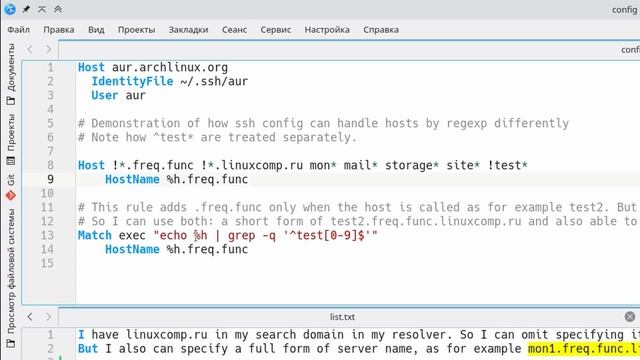Click line number 8 in config editor
This screenshot has width=640, height=360.
coord(50,165)
